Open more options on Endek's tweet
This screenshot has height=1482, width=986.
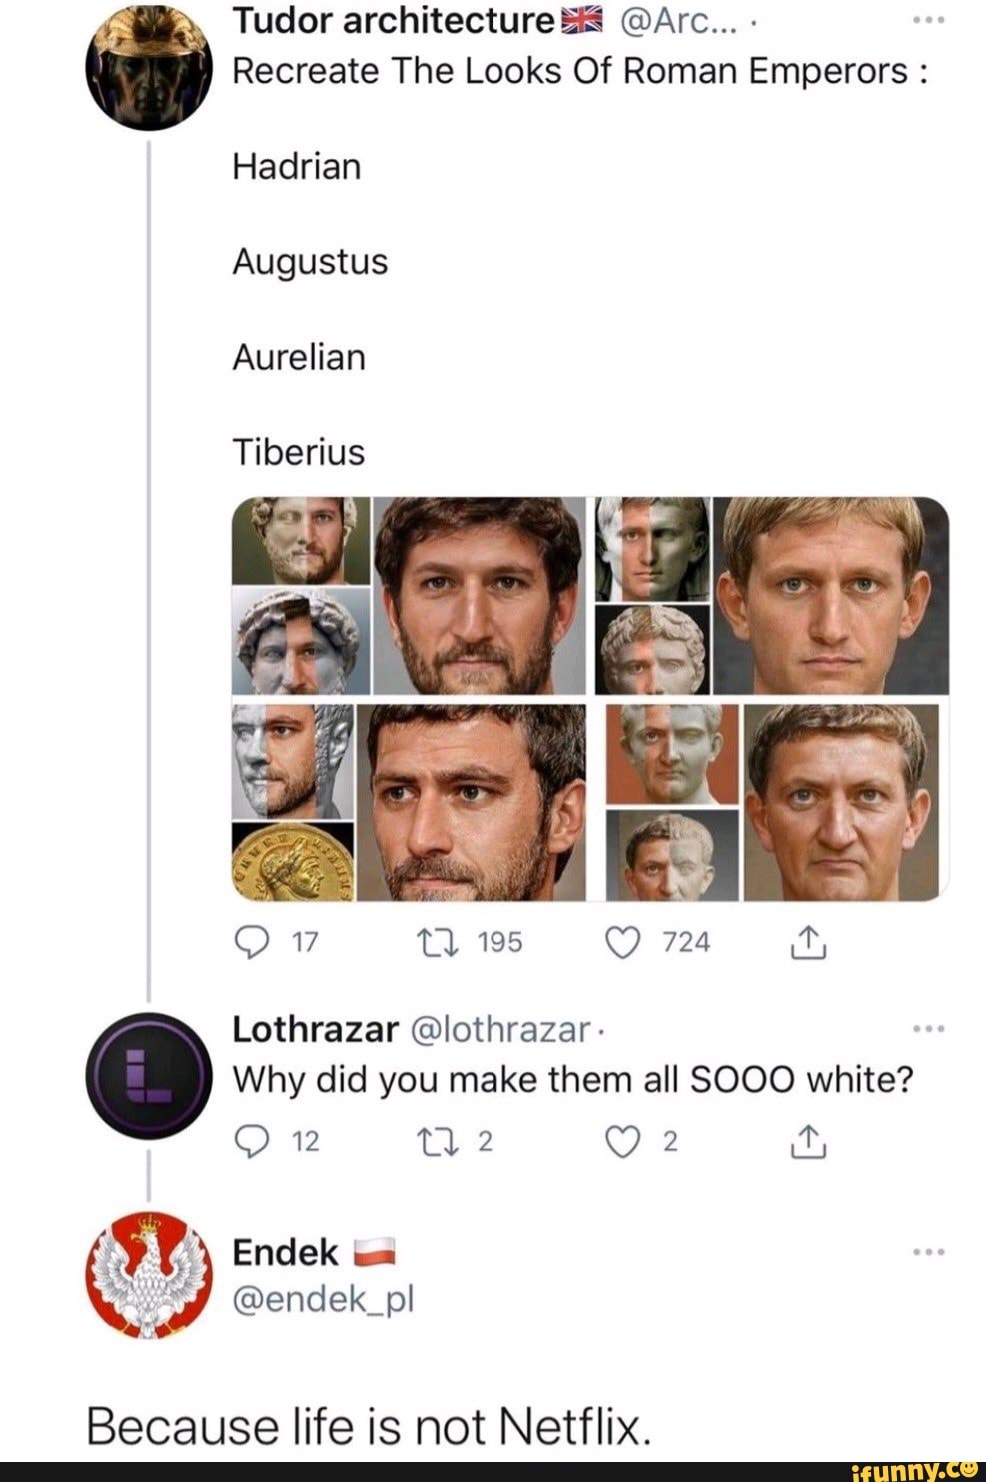point(929,1251)
